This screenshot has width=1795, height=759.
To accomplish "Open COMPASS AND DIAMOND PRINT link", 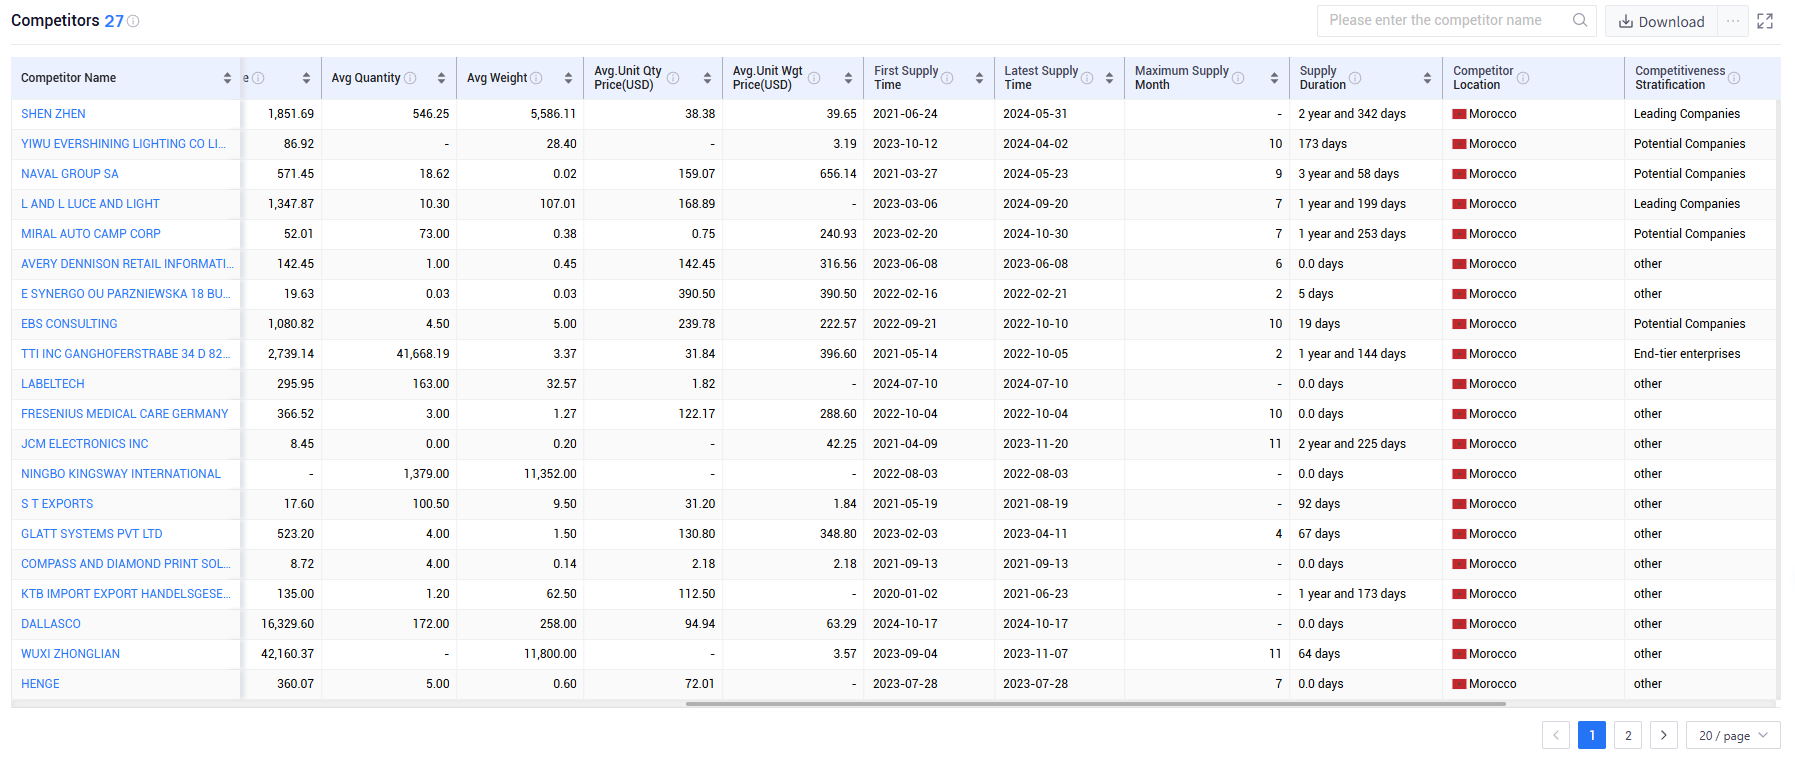I will pos(126,564).
